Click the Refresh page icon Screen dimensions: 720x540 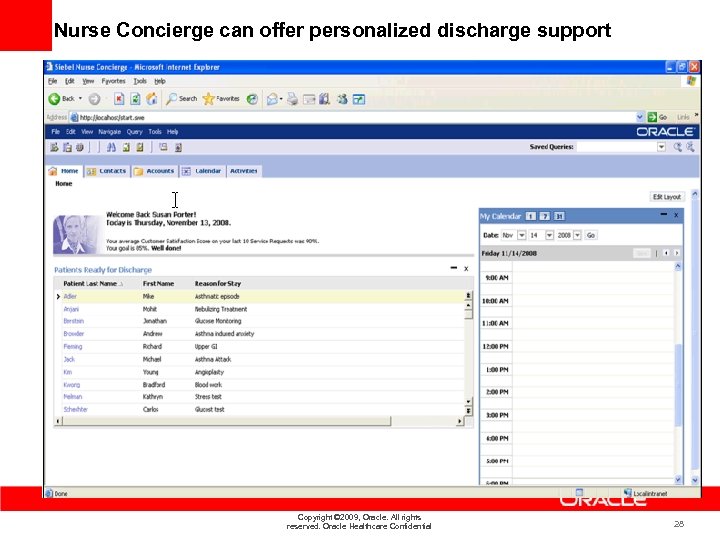point(135,99)
